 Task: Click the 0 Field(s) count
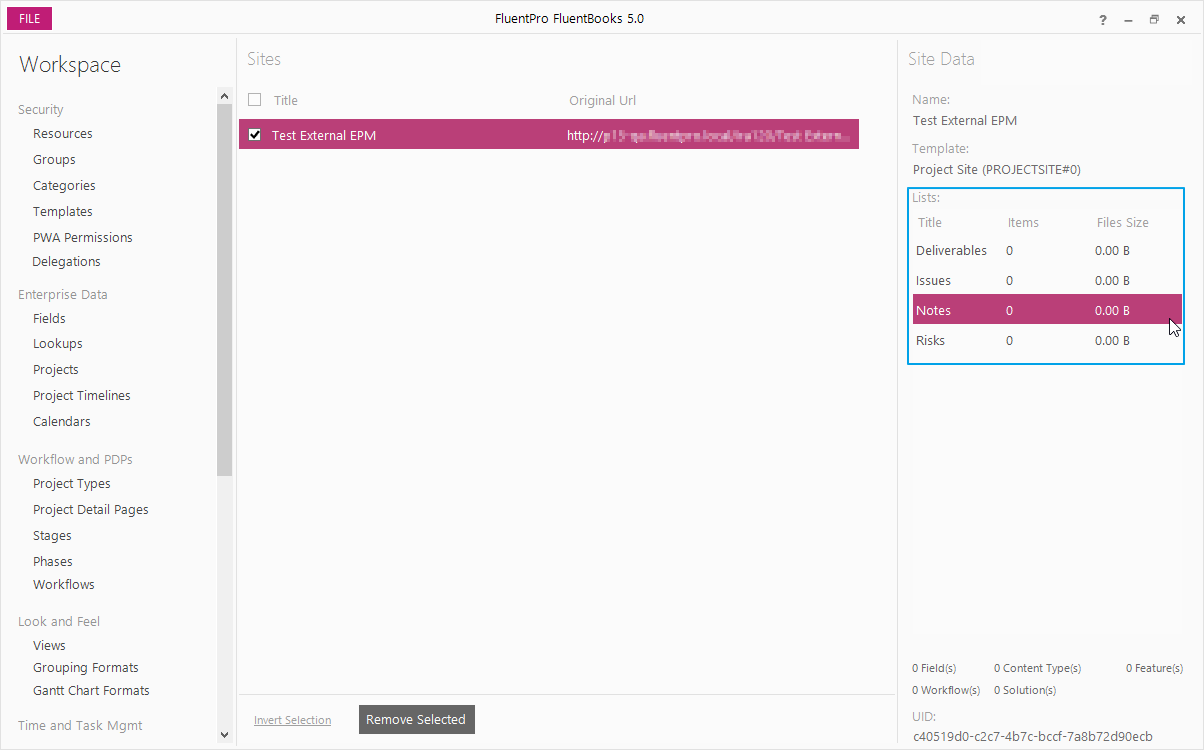[x=934, y=668]
